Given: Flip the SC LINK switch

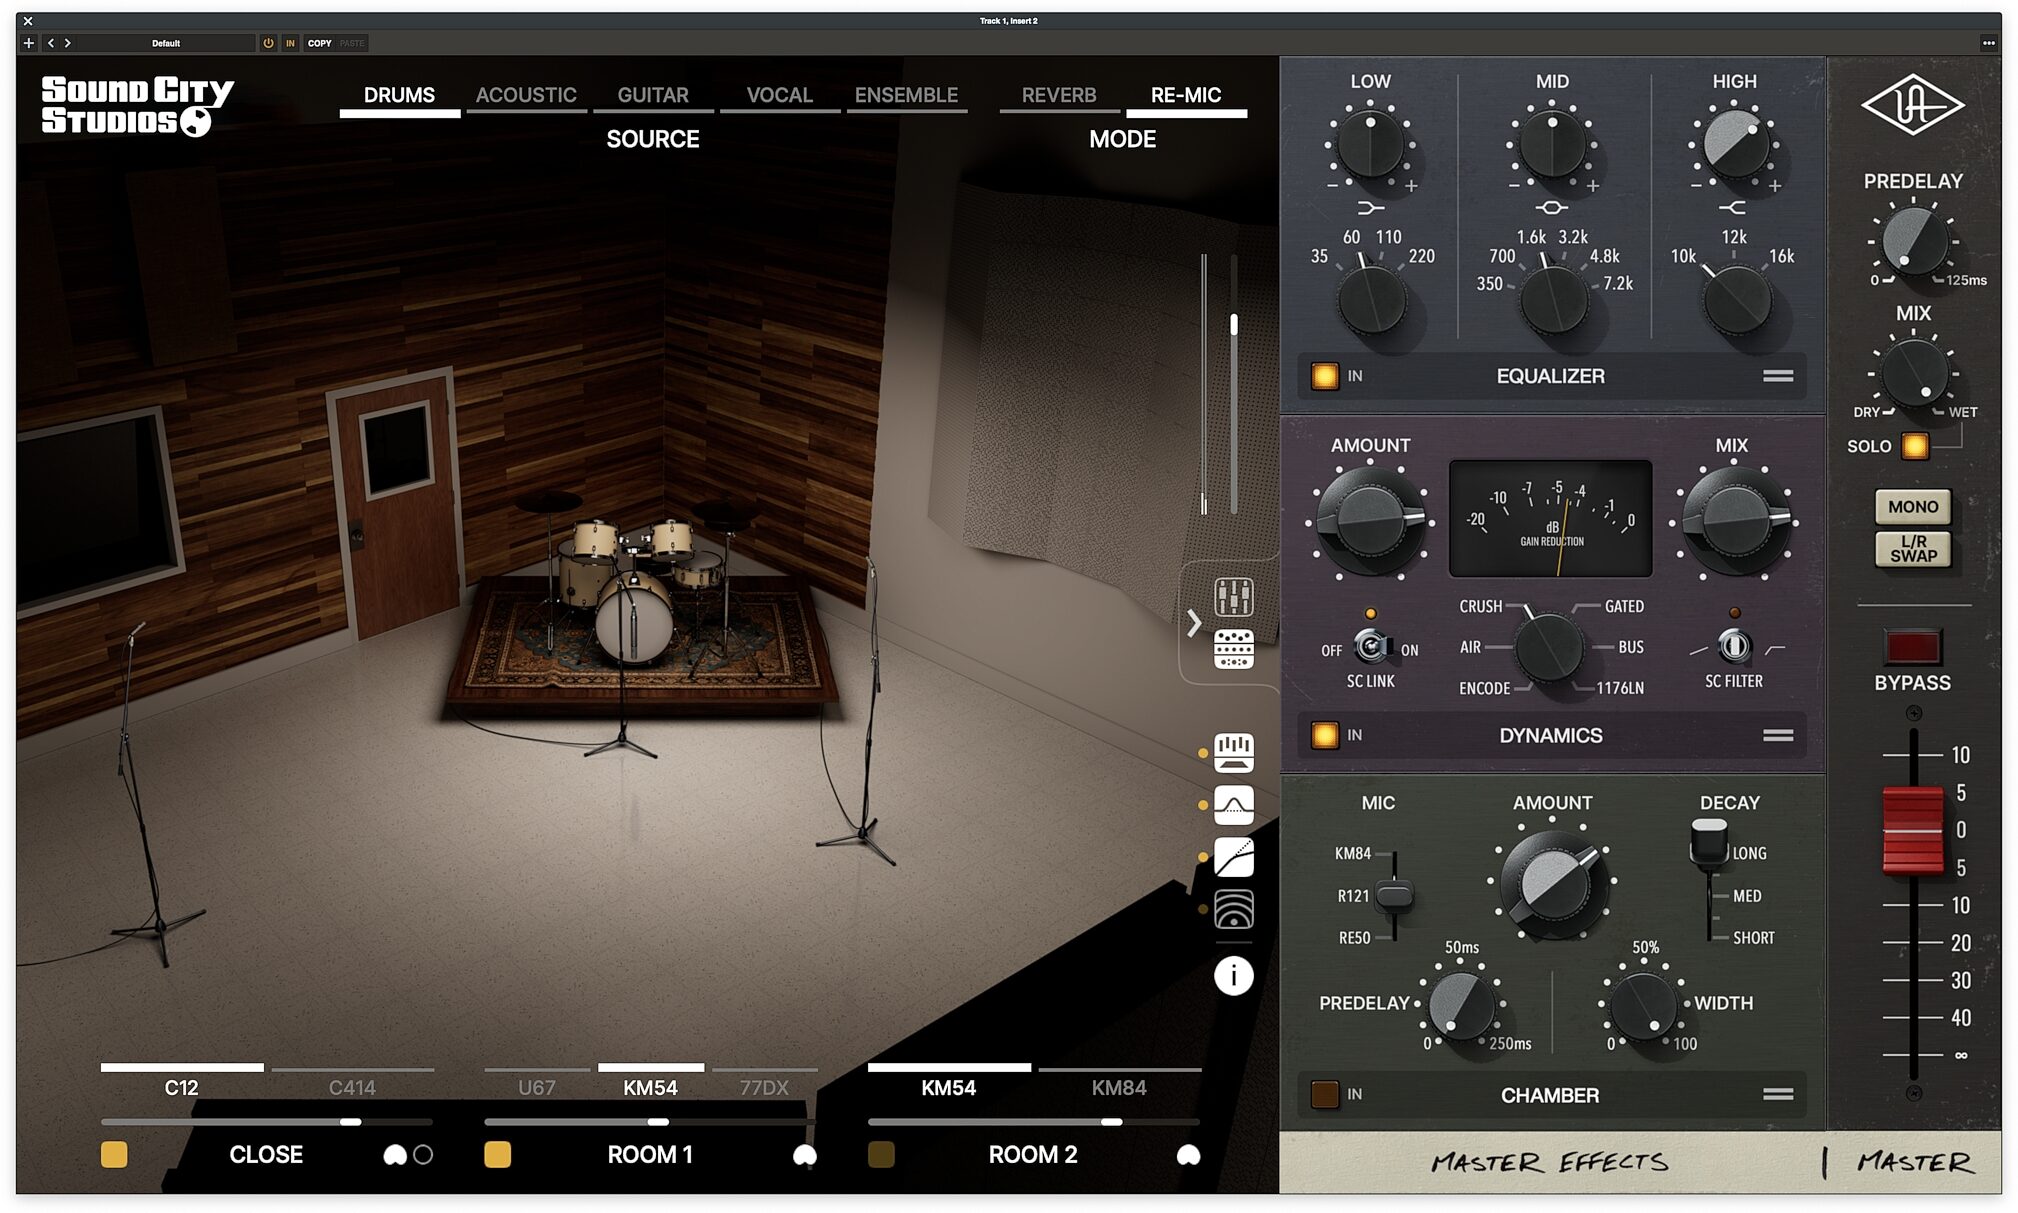Looking at the screenshot, I should (x=1371, y=647).
